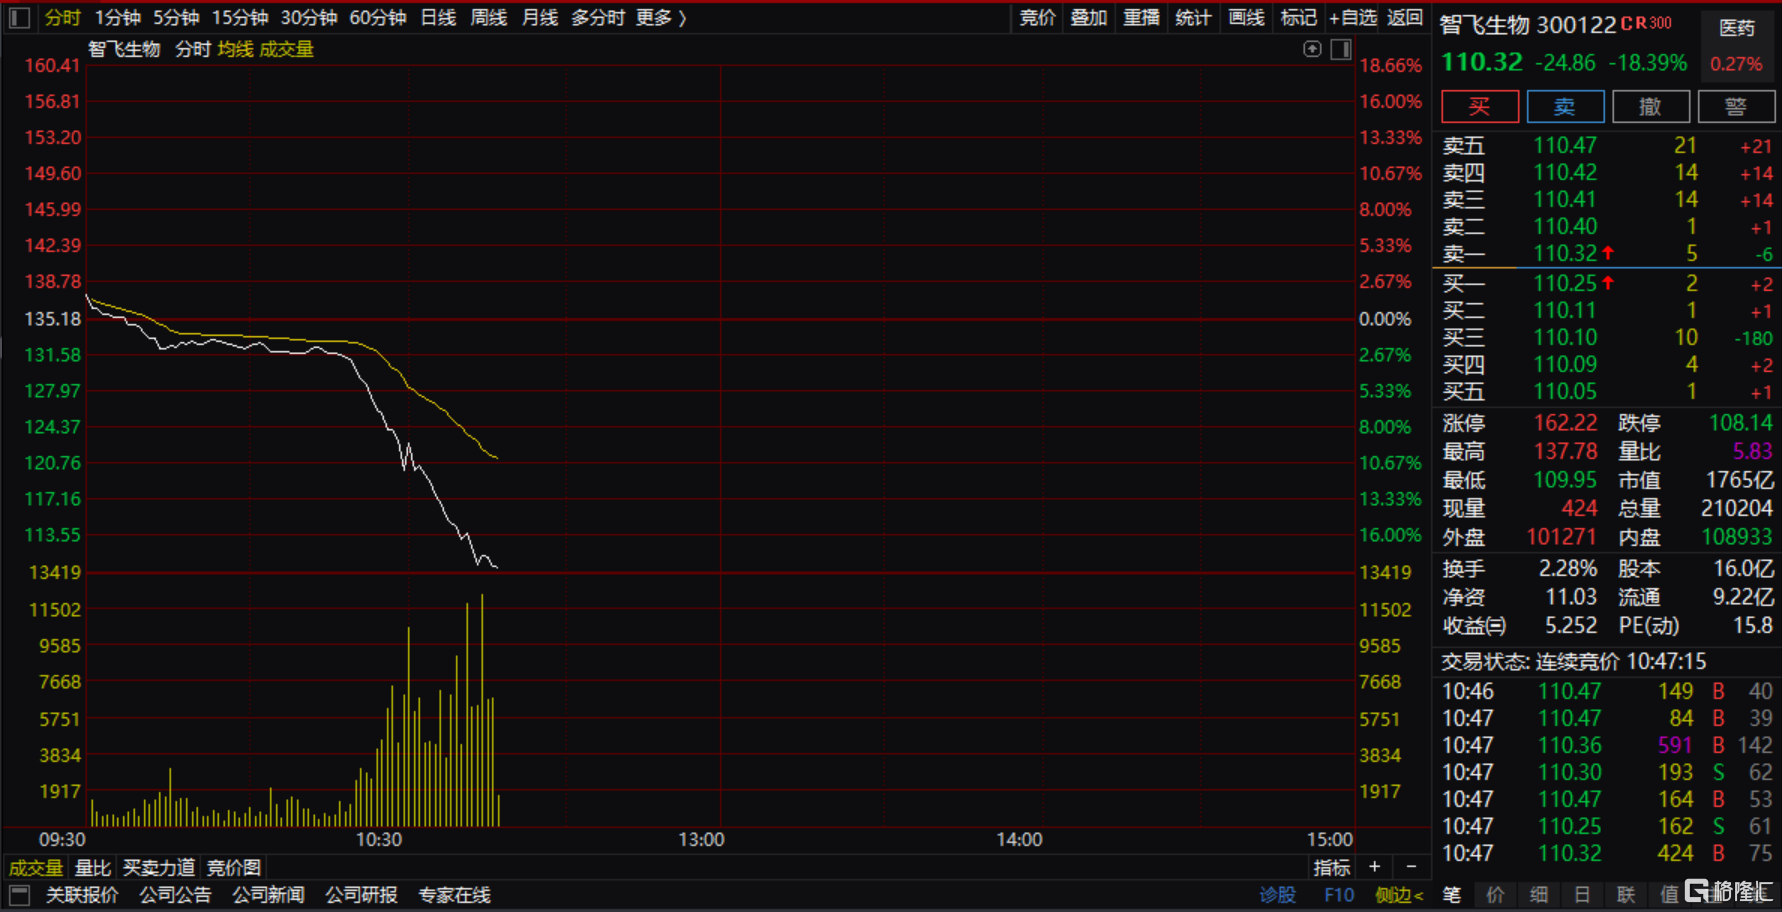
Task: Click the 叠加 overlay button
Action: [x=1089, y=18]
